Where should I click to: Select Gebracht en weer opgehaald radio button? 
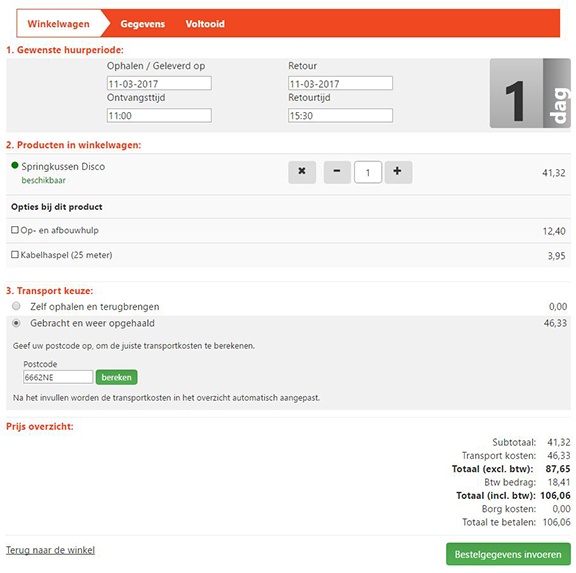coord(16,323)
